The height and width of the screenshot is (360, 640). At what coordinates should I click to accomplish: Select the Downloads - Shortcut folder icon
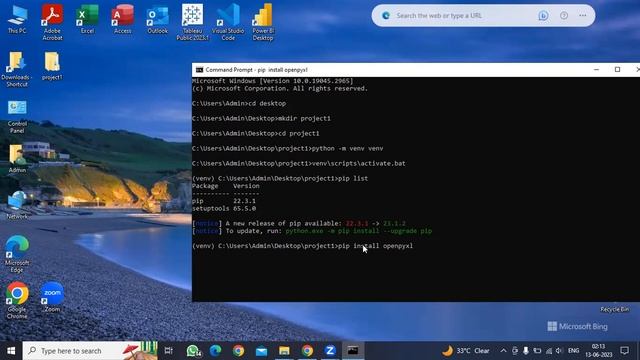click(17, 69)
